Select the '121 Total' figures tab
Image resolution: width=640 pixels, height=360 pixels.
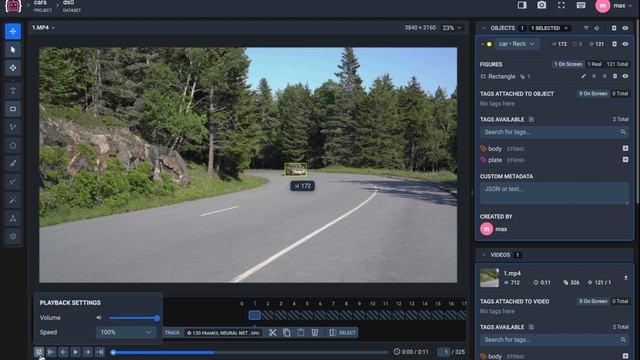click(617, 64)
